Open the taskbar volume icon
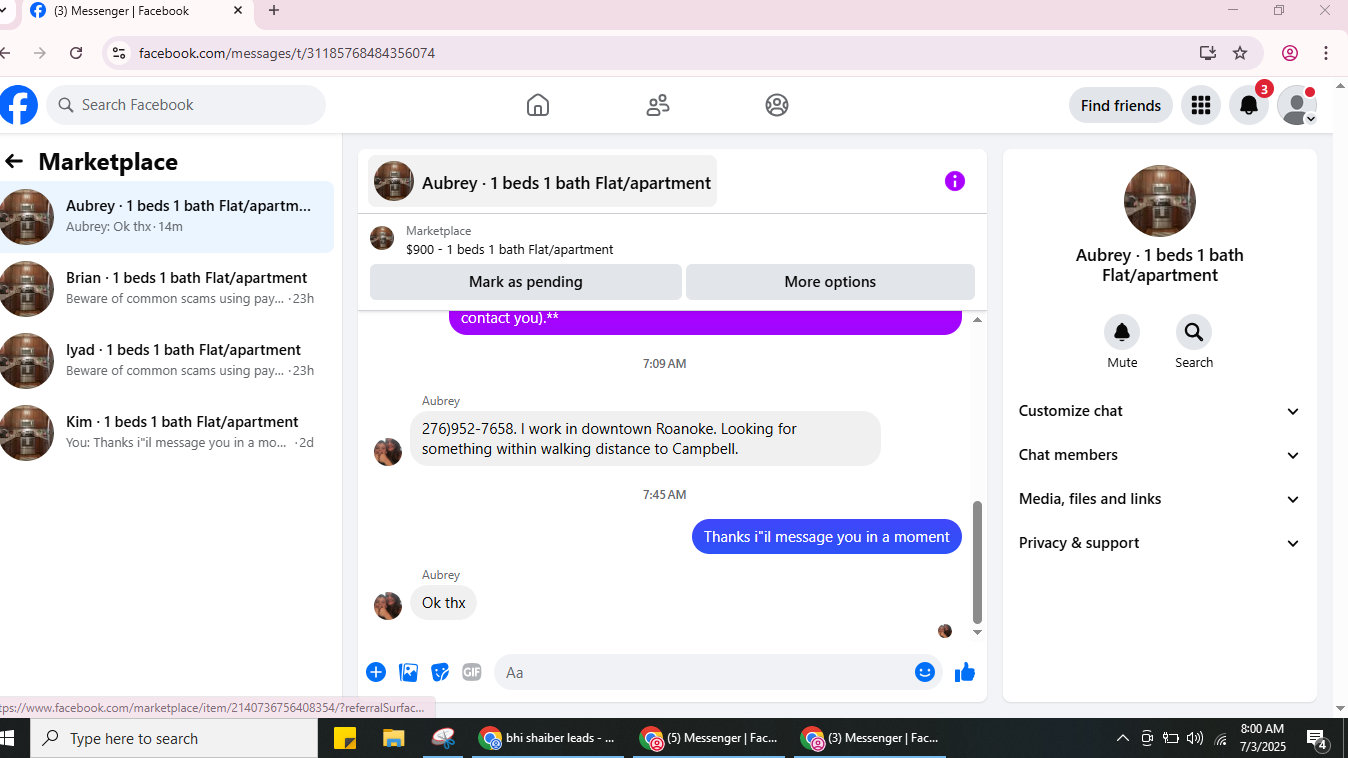 (1194, 738)
